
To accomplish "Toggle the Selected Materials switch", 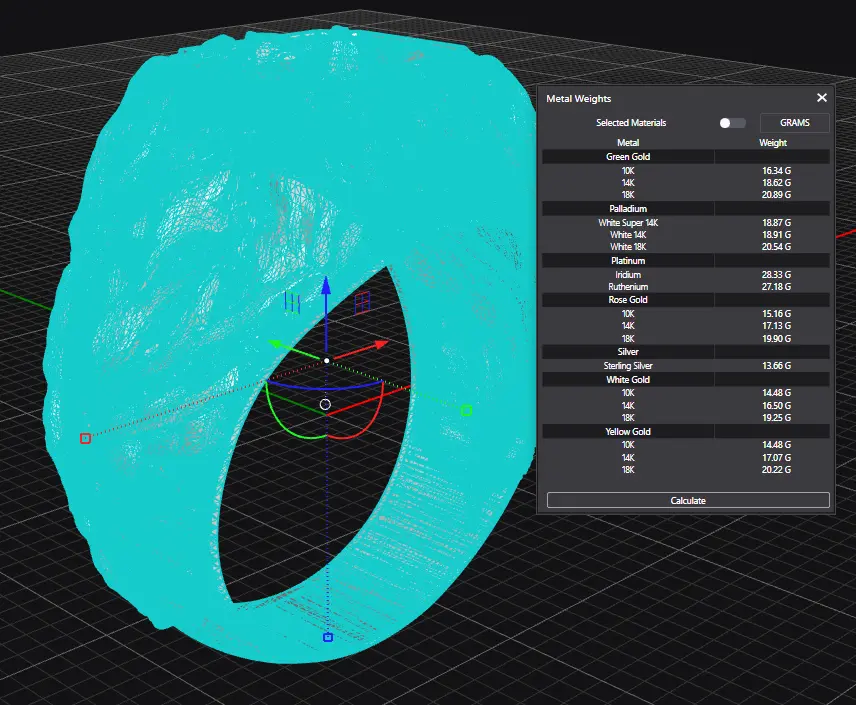I will pos(732,123).
